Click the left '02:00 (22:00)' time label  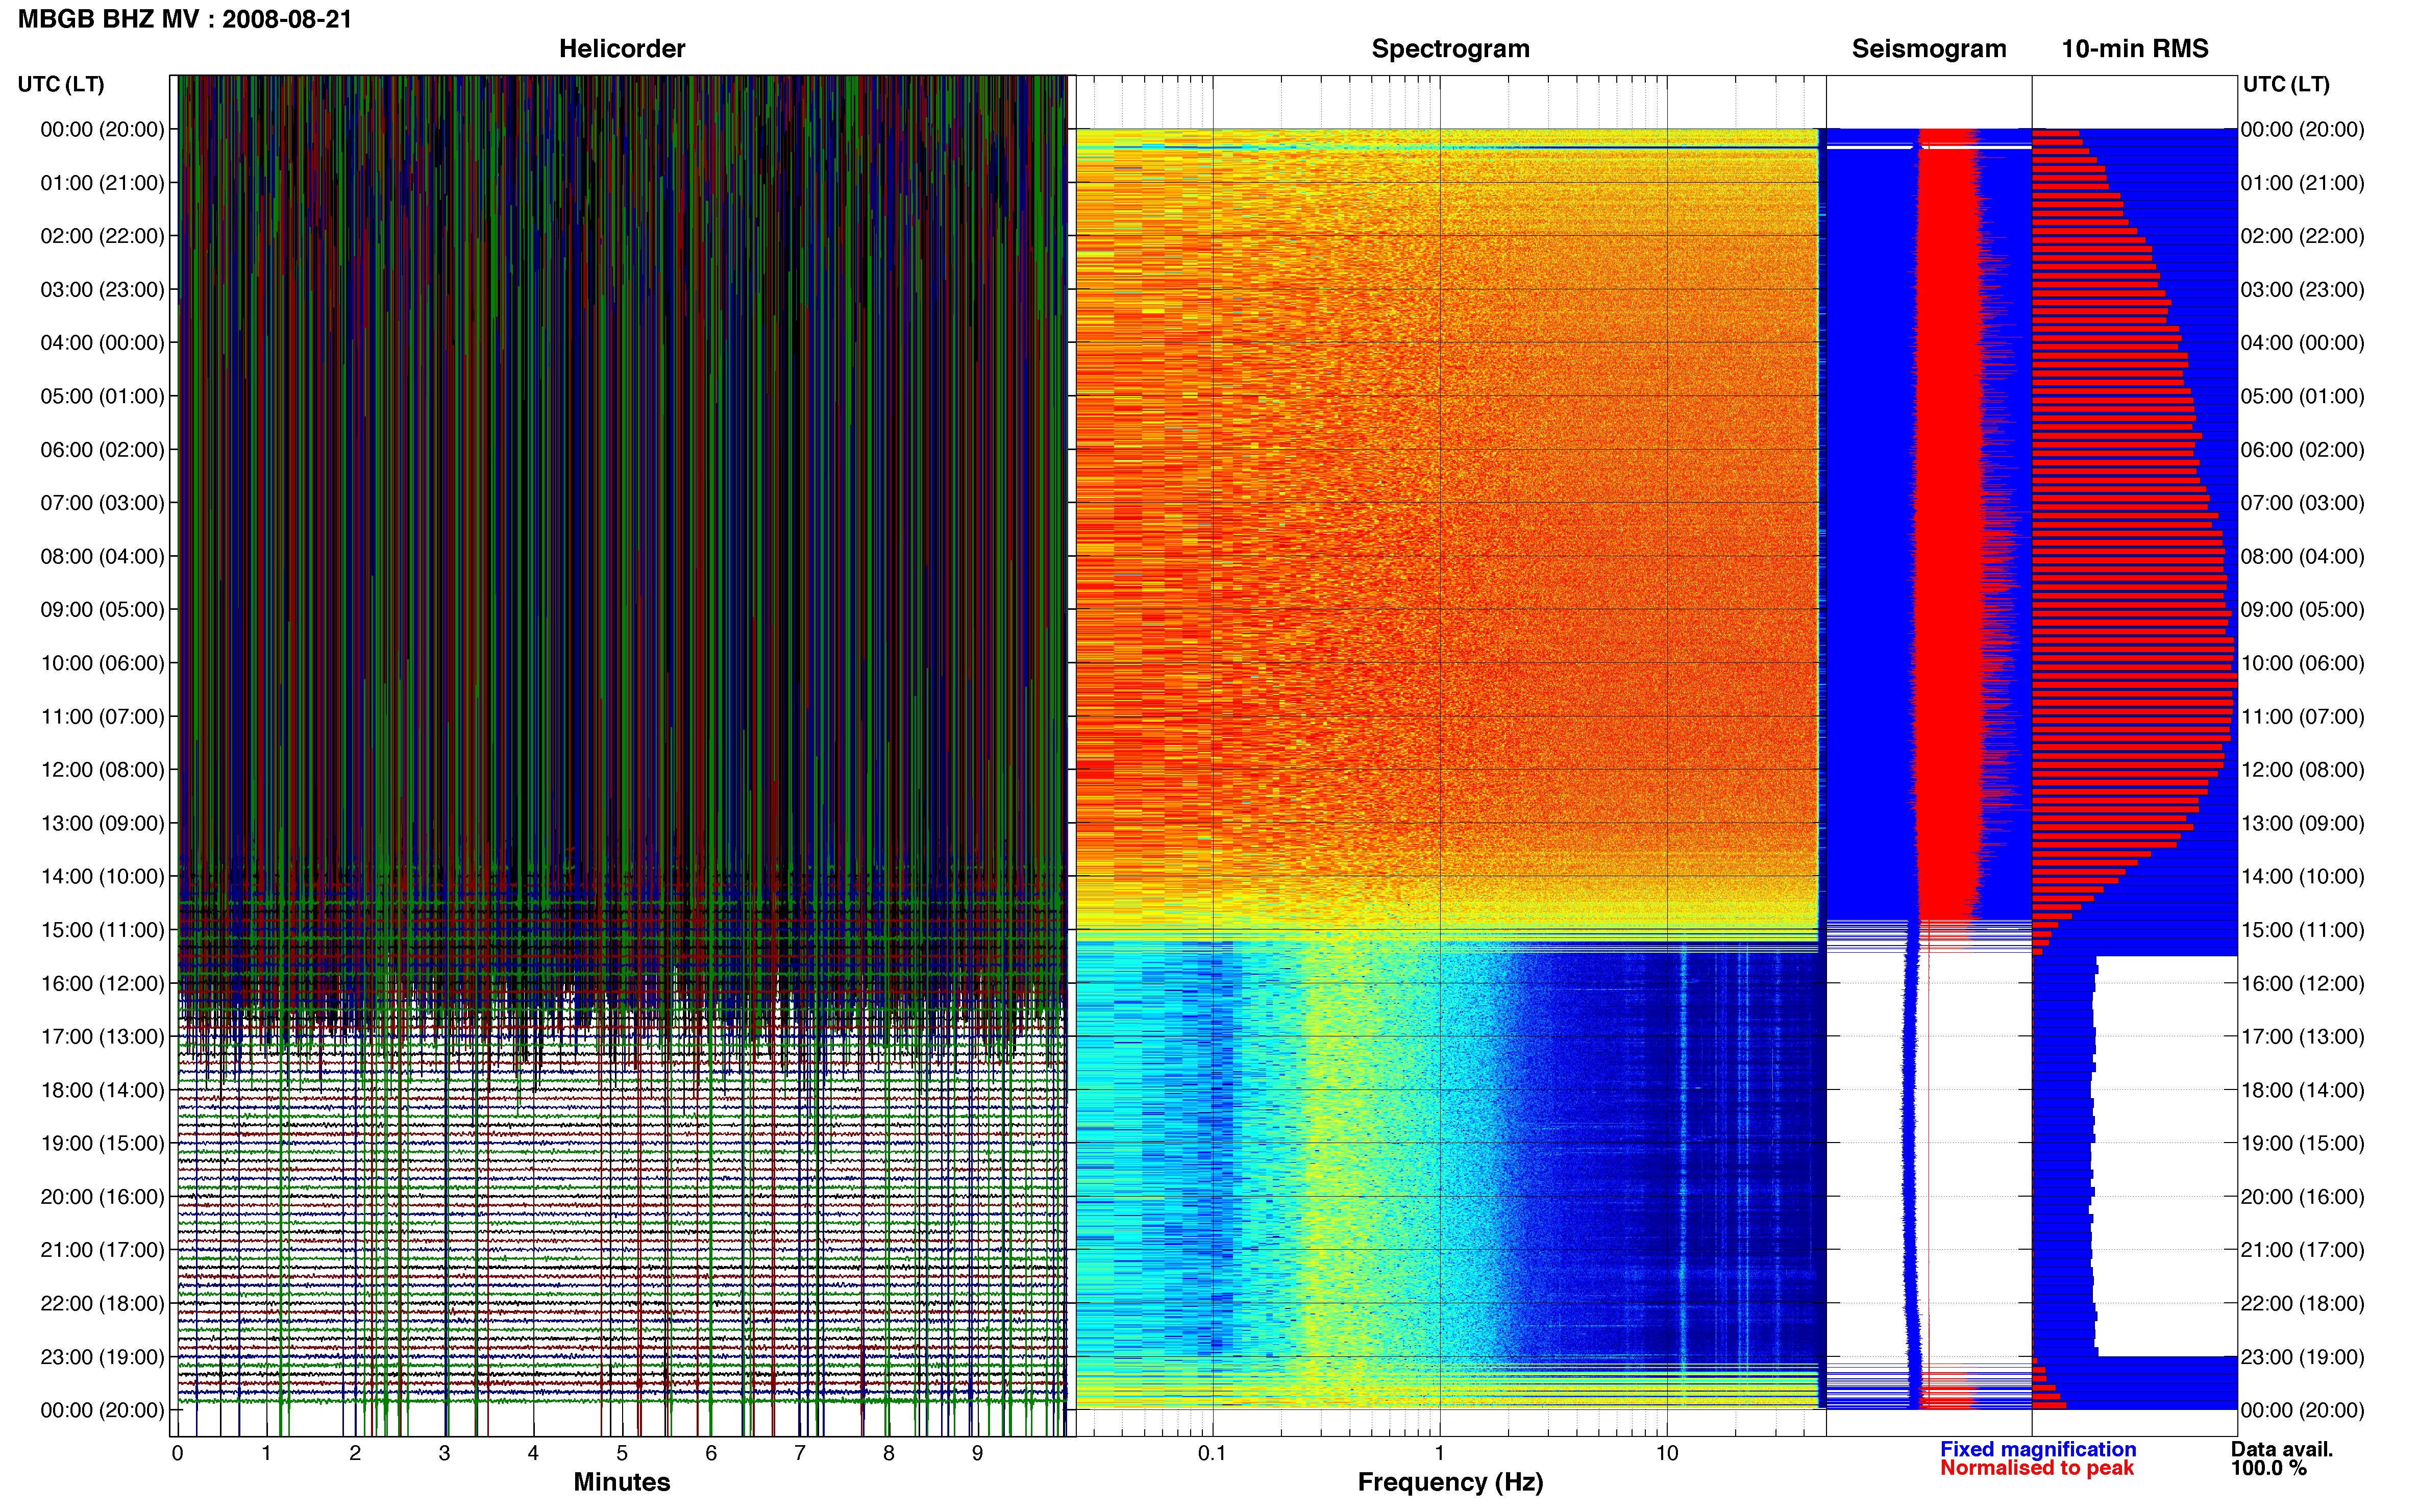(x=102, y=236)
